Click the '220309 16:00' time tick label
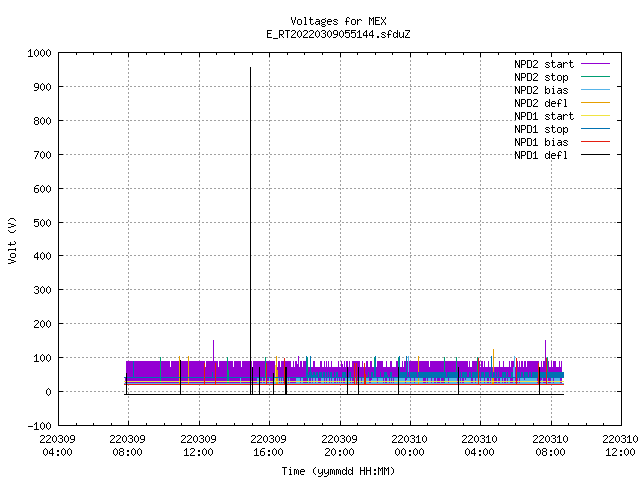Image resolution: width=640 pixels, height=480 pixels. (x=269, y=446)
